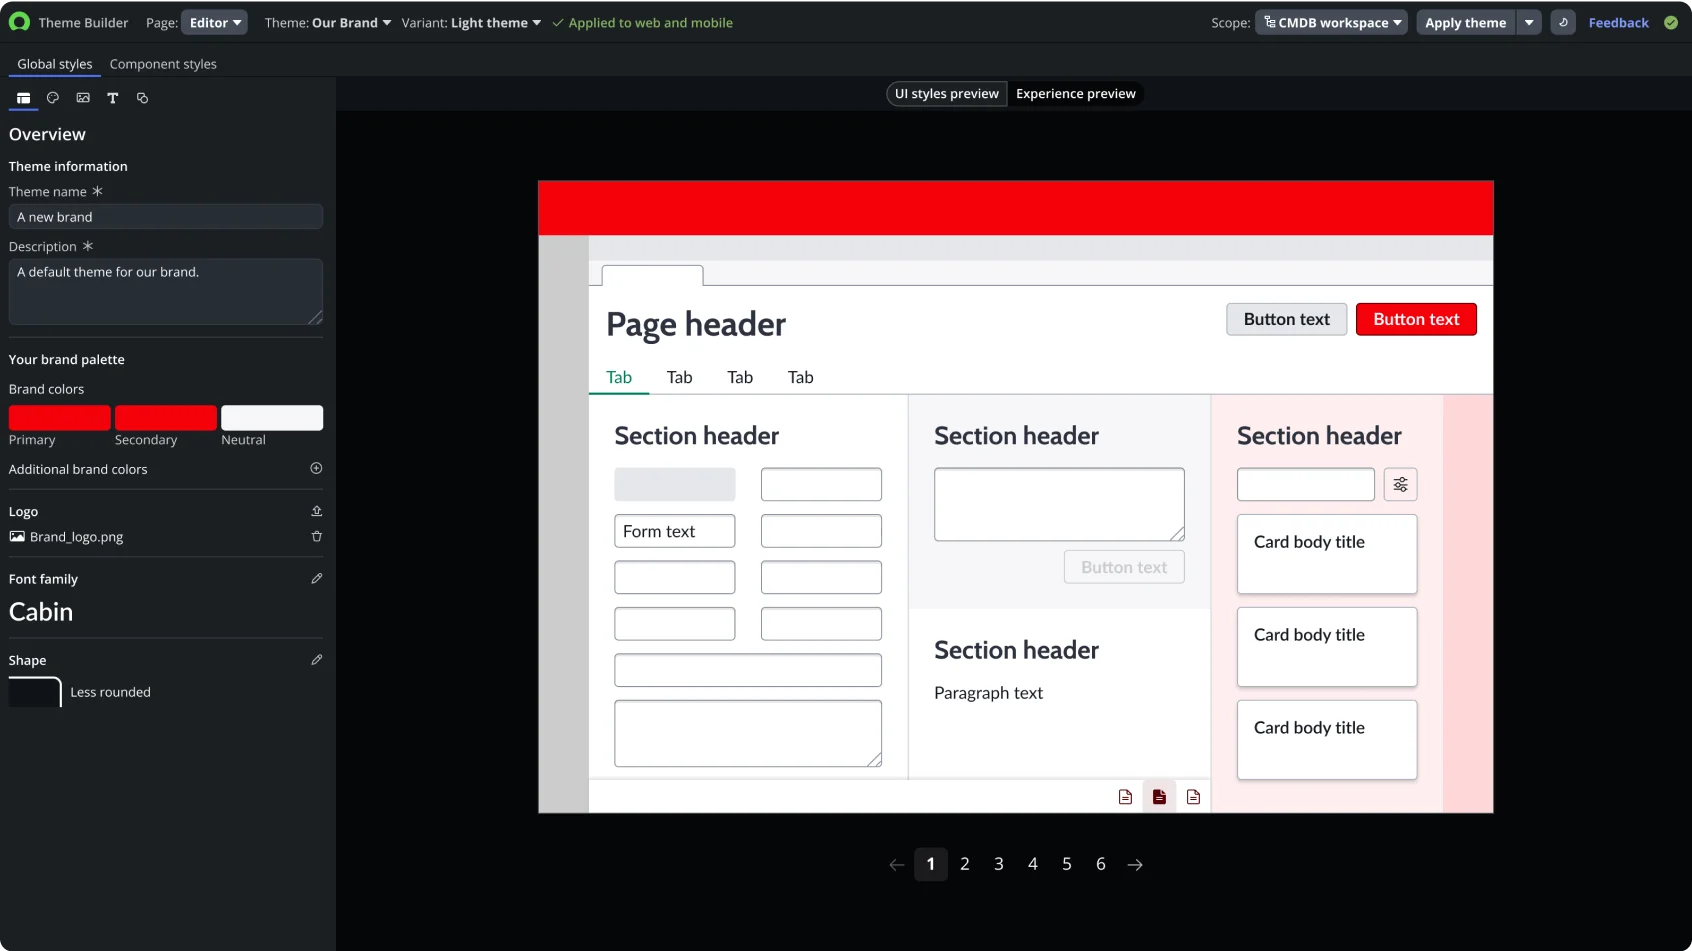Click the Applied to web and mobile status
The image size is (1692, 951).
click(x=642, y=22)
